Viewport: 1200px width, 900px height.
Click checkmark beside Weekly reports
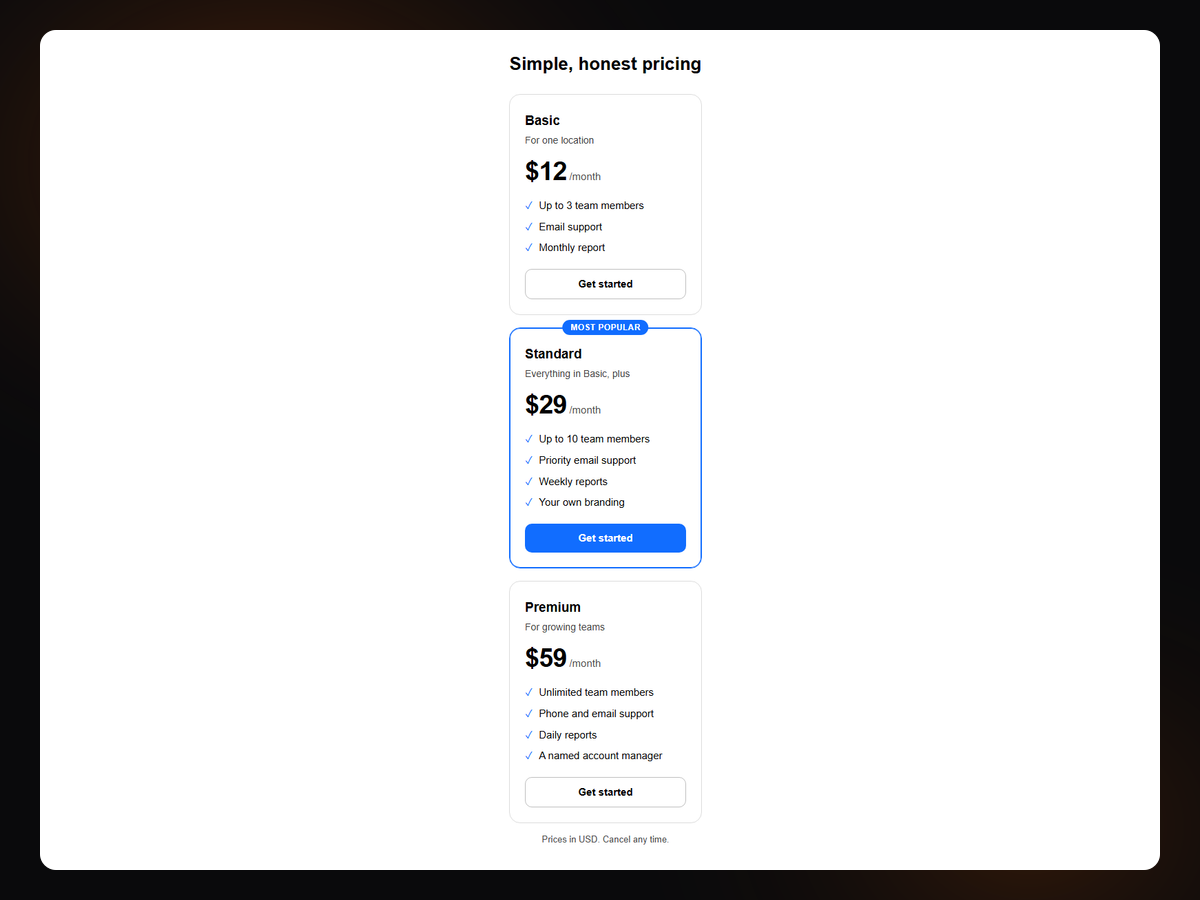tap(529, 482)
